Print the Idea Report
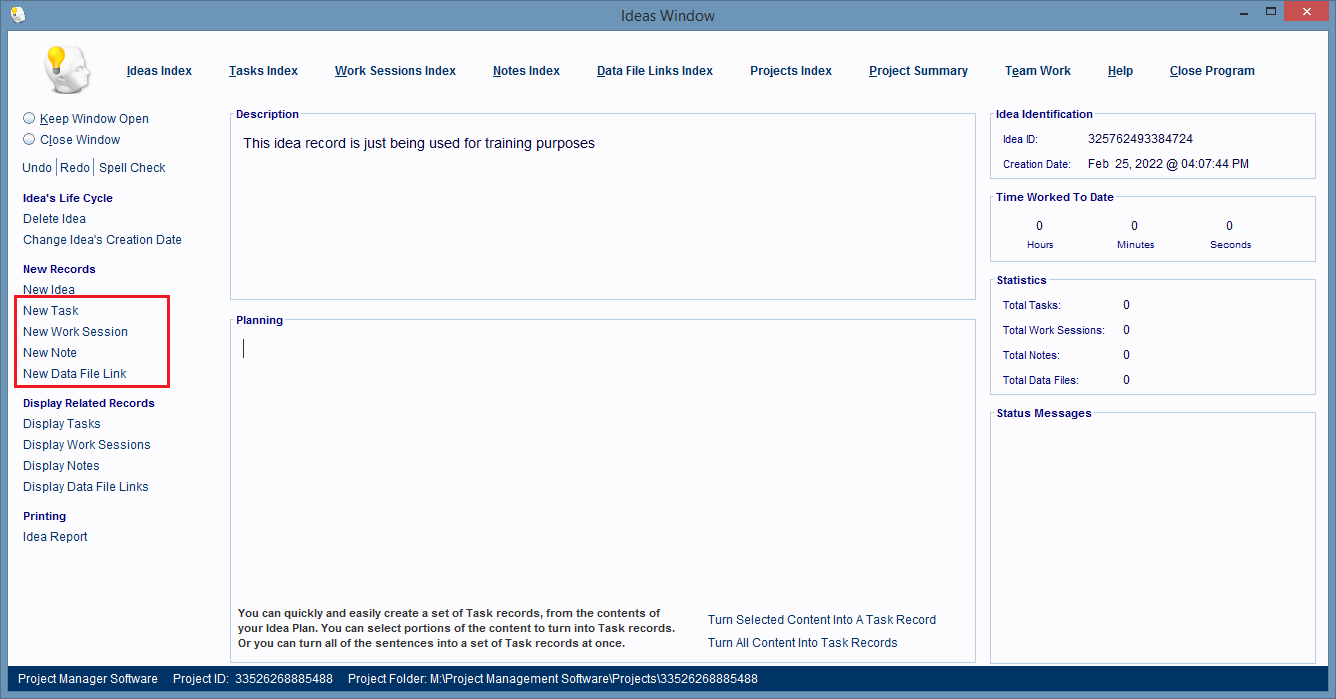 (55, 537)
